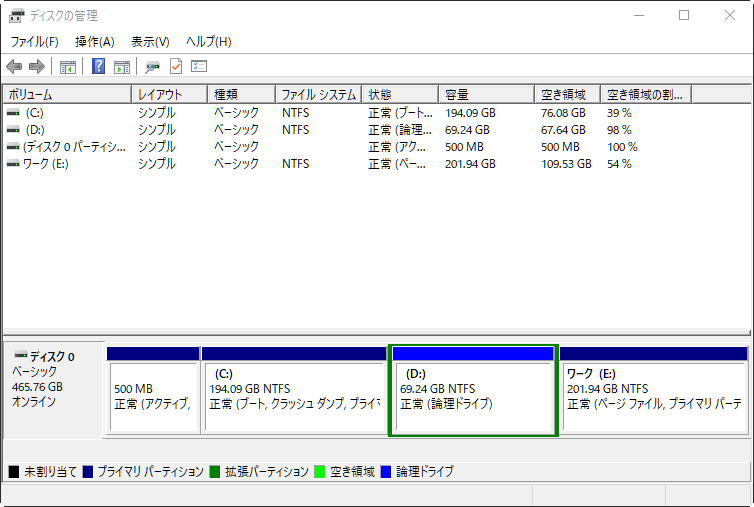The image size is (754, 507).
Task: Click the 67.64 GB free space cell
Action: (563, 130)
